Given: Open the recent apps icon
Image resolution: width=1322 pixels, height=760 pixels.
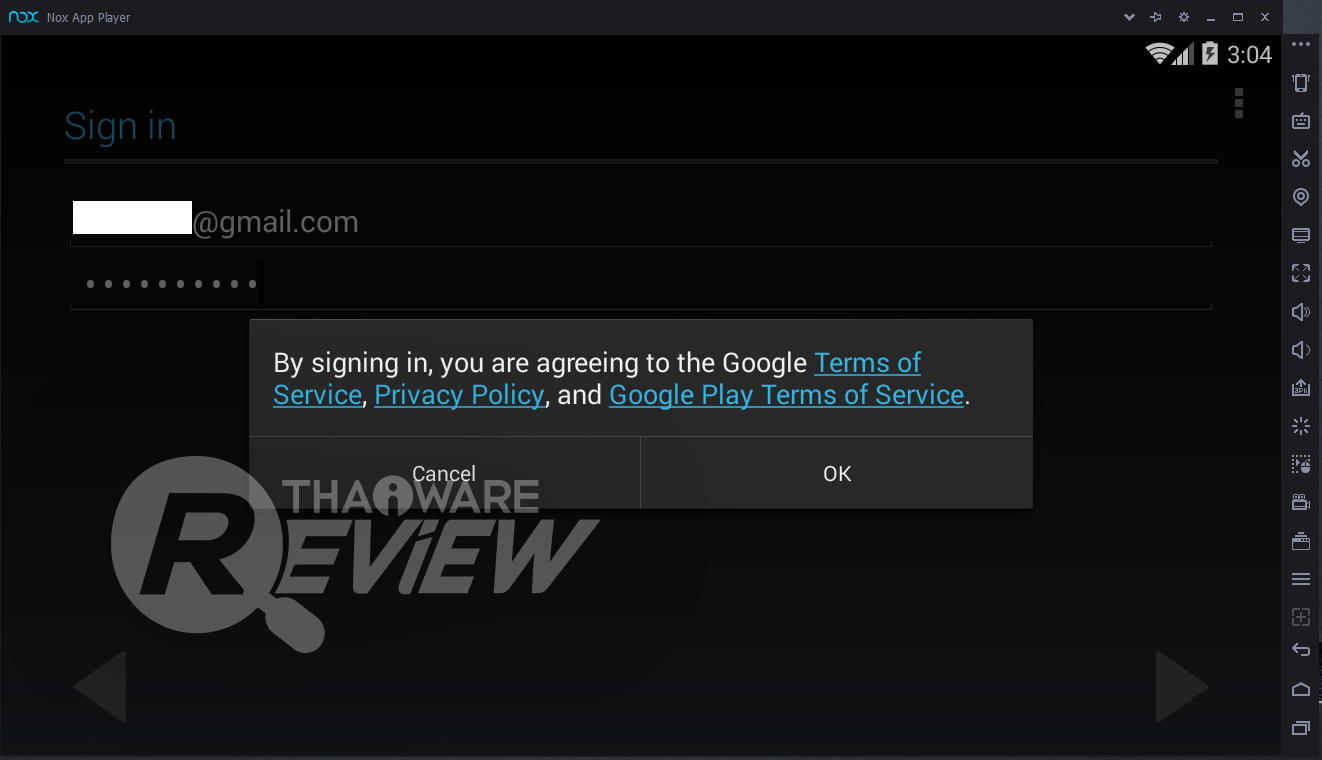Looking at the screenshot, I should [x=1301, y=727].
